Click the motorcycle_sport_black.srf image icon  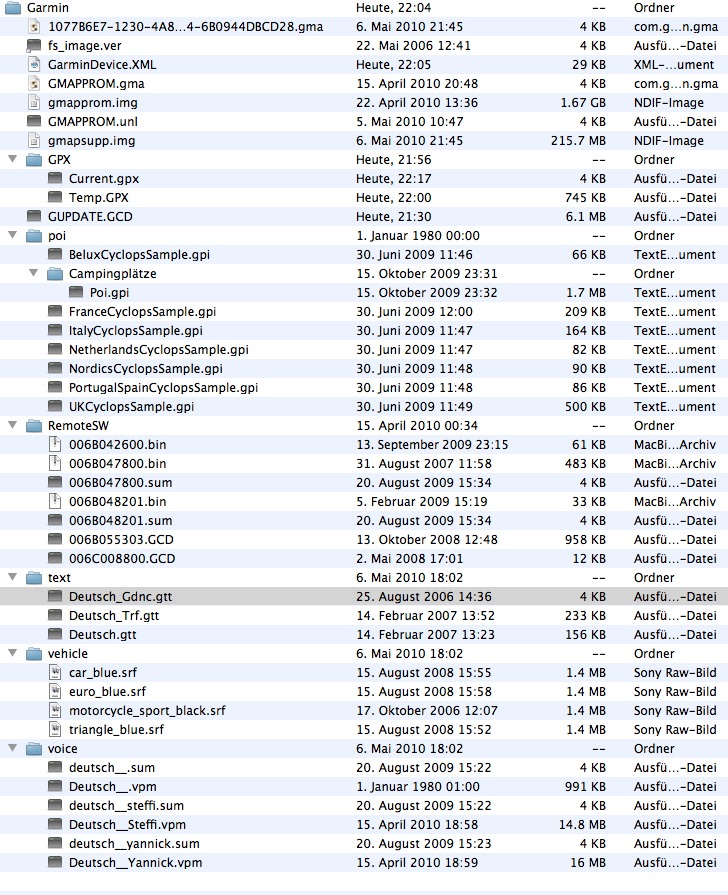pyautogui.click(x=55, y=710)
